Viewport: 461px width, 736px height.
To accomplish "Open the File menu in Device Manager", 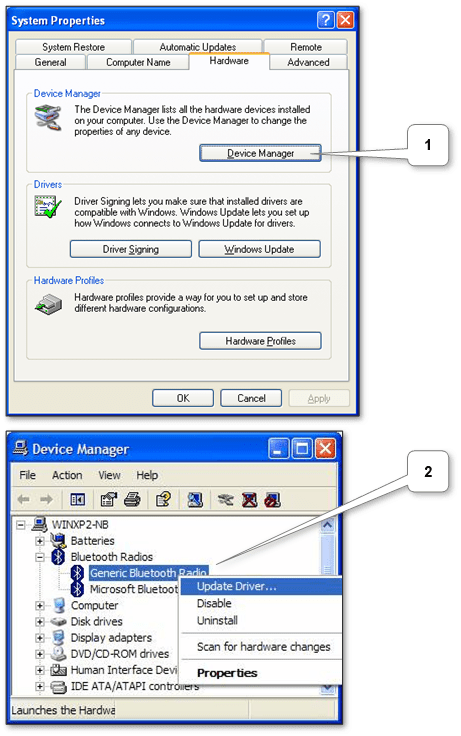I will tap(28, 475).
